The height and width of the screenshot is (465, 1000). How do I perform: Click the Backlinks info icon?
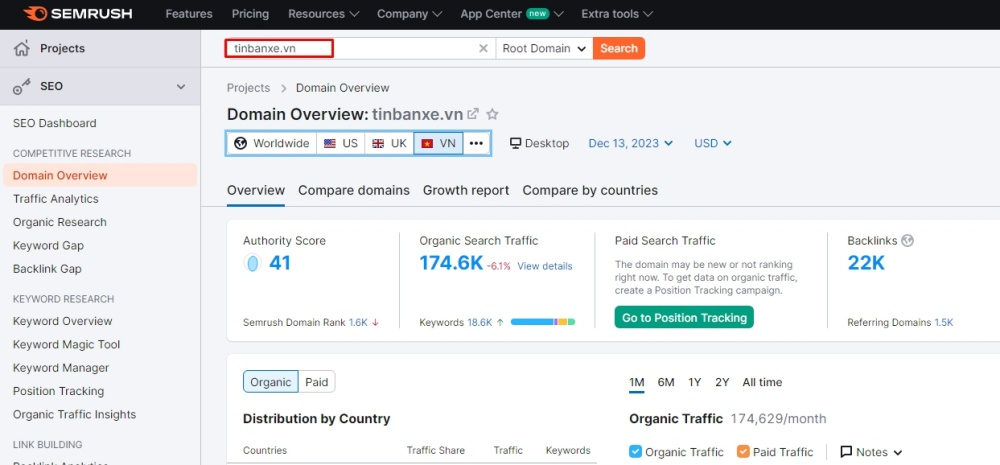click(x=908, y=240)
